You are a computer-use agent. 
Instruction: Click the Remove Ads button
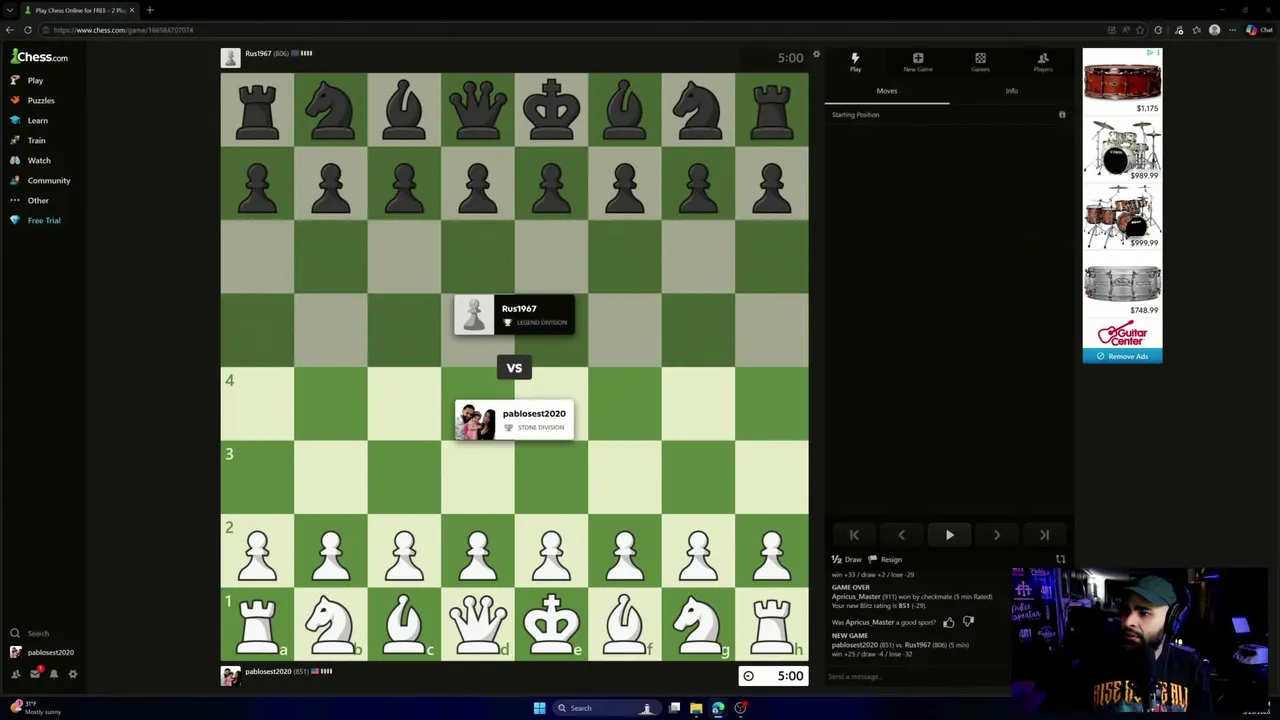pyautogui.click(x=1122, y=356)
